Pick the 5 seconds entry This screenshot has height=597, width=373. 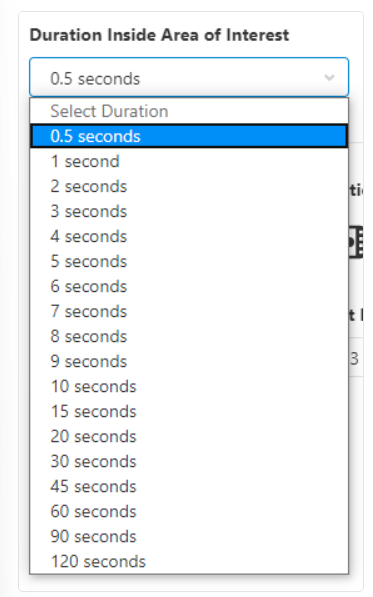pyautogui.click(x=189, y=261)
